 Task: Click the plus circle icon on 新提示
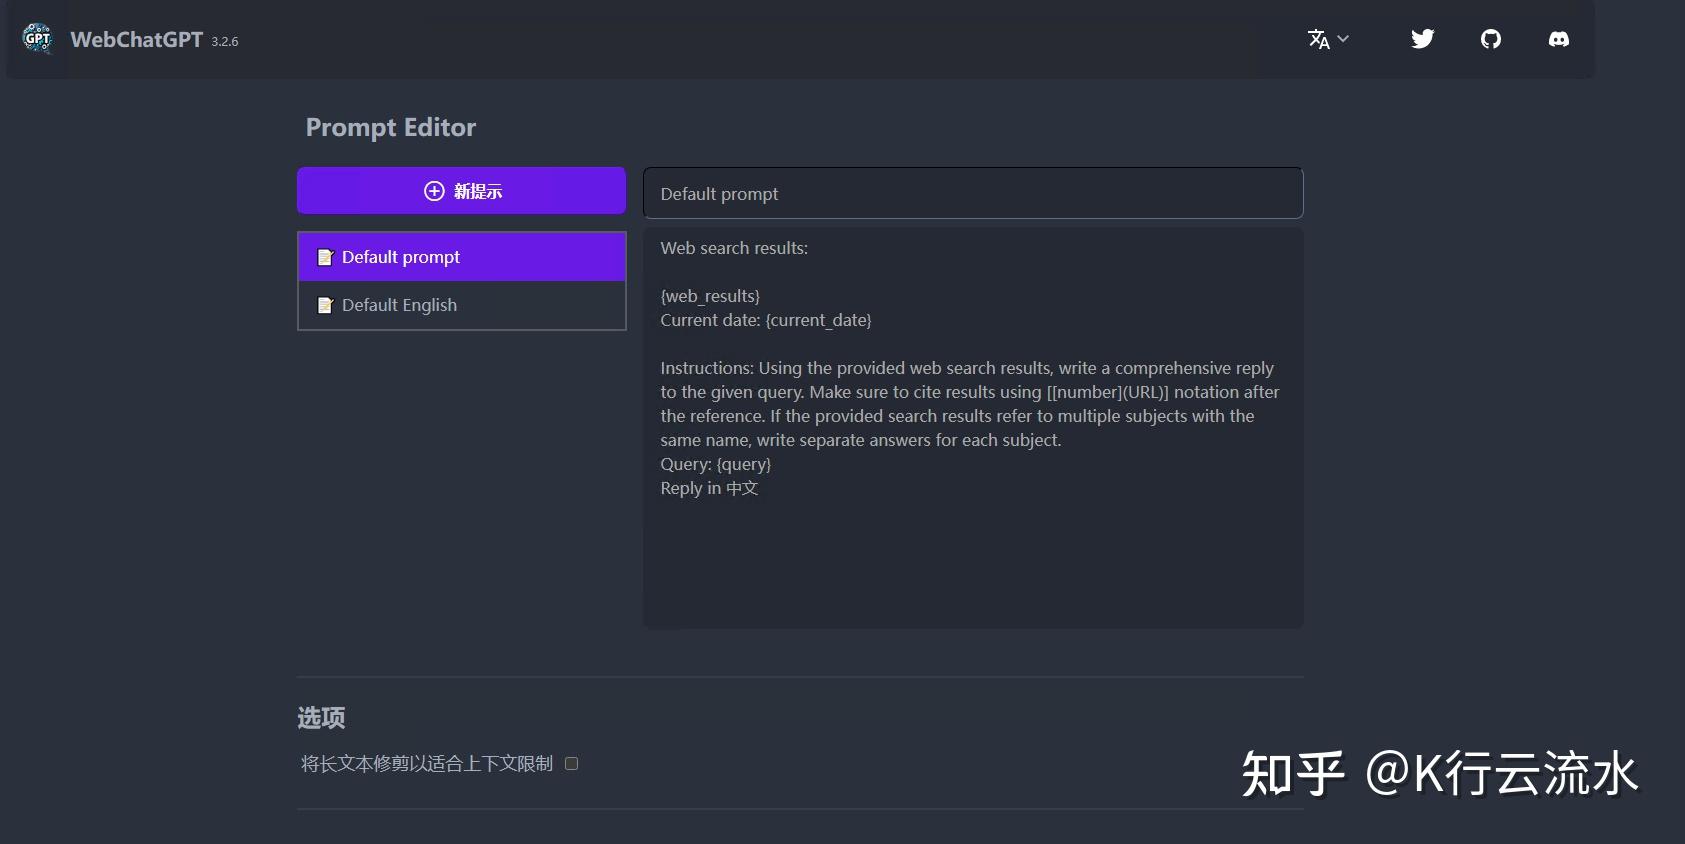[x=434, y=191]
